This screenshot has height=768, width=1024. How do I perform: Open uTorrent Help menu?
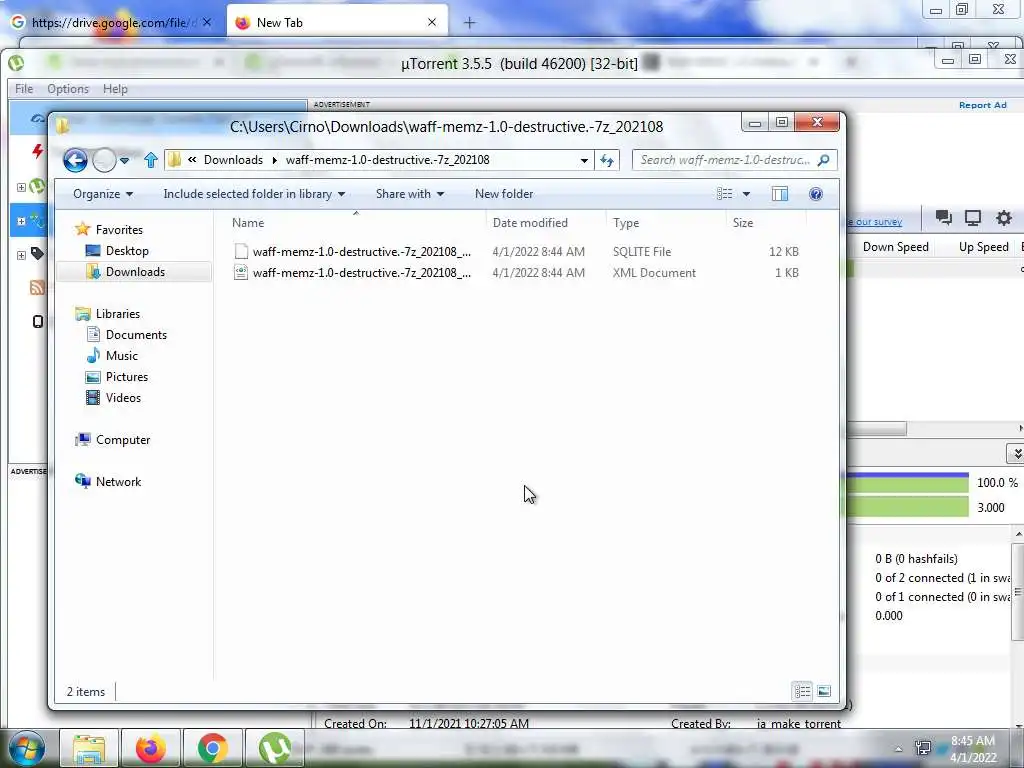pos(115,89)
